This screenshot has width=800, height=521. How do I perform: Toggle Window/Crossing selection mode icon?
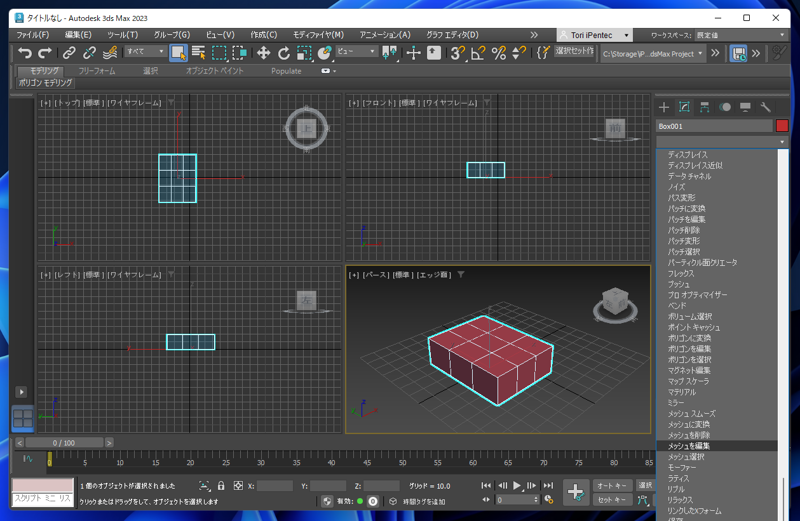[x=240, y=53]
